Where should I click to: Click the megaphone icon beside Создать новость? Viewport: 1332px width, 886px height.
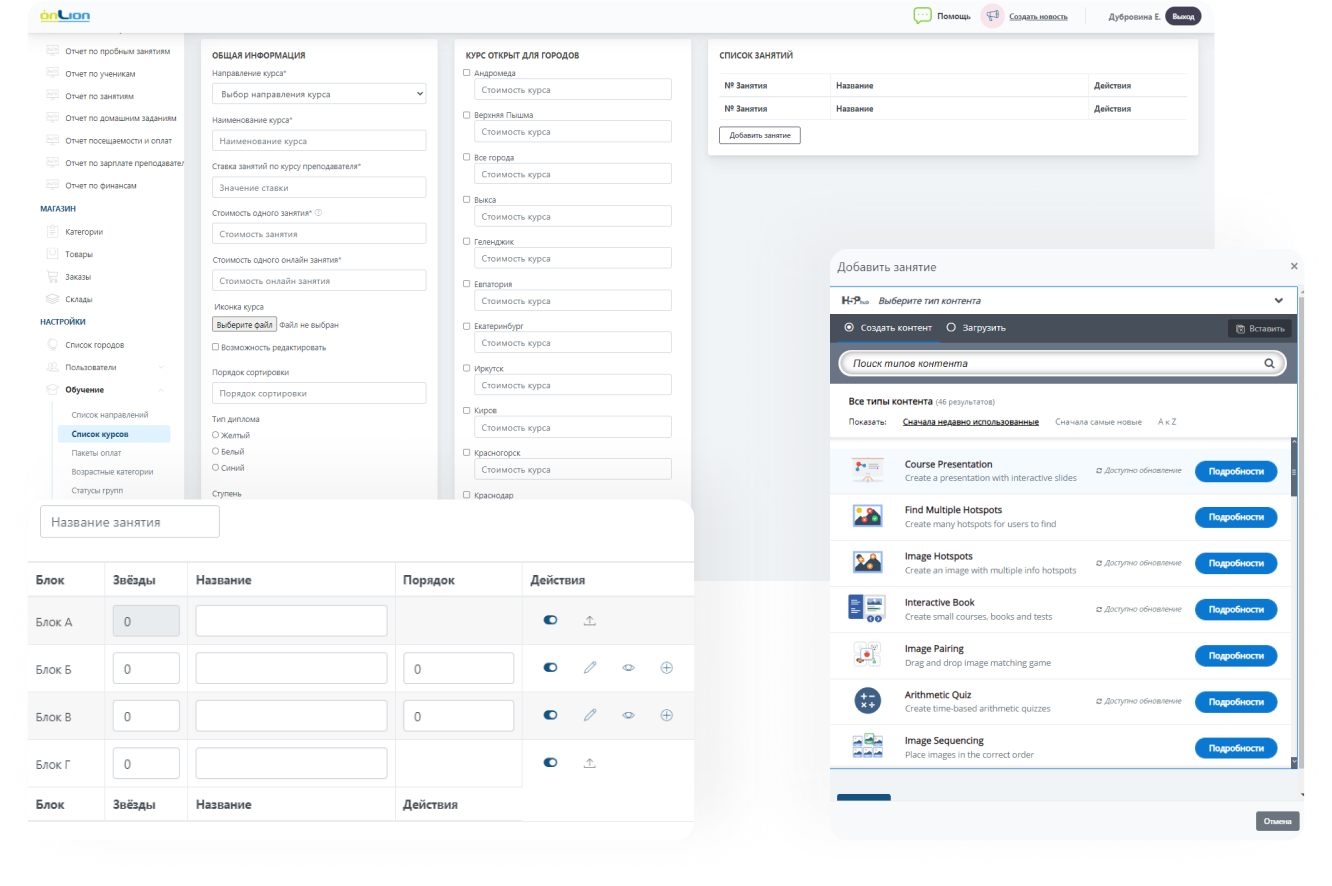992,16
